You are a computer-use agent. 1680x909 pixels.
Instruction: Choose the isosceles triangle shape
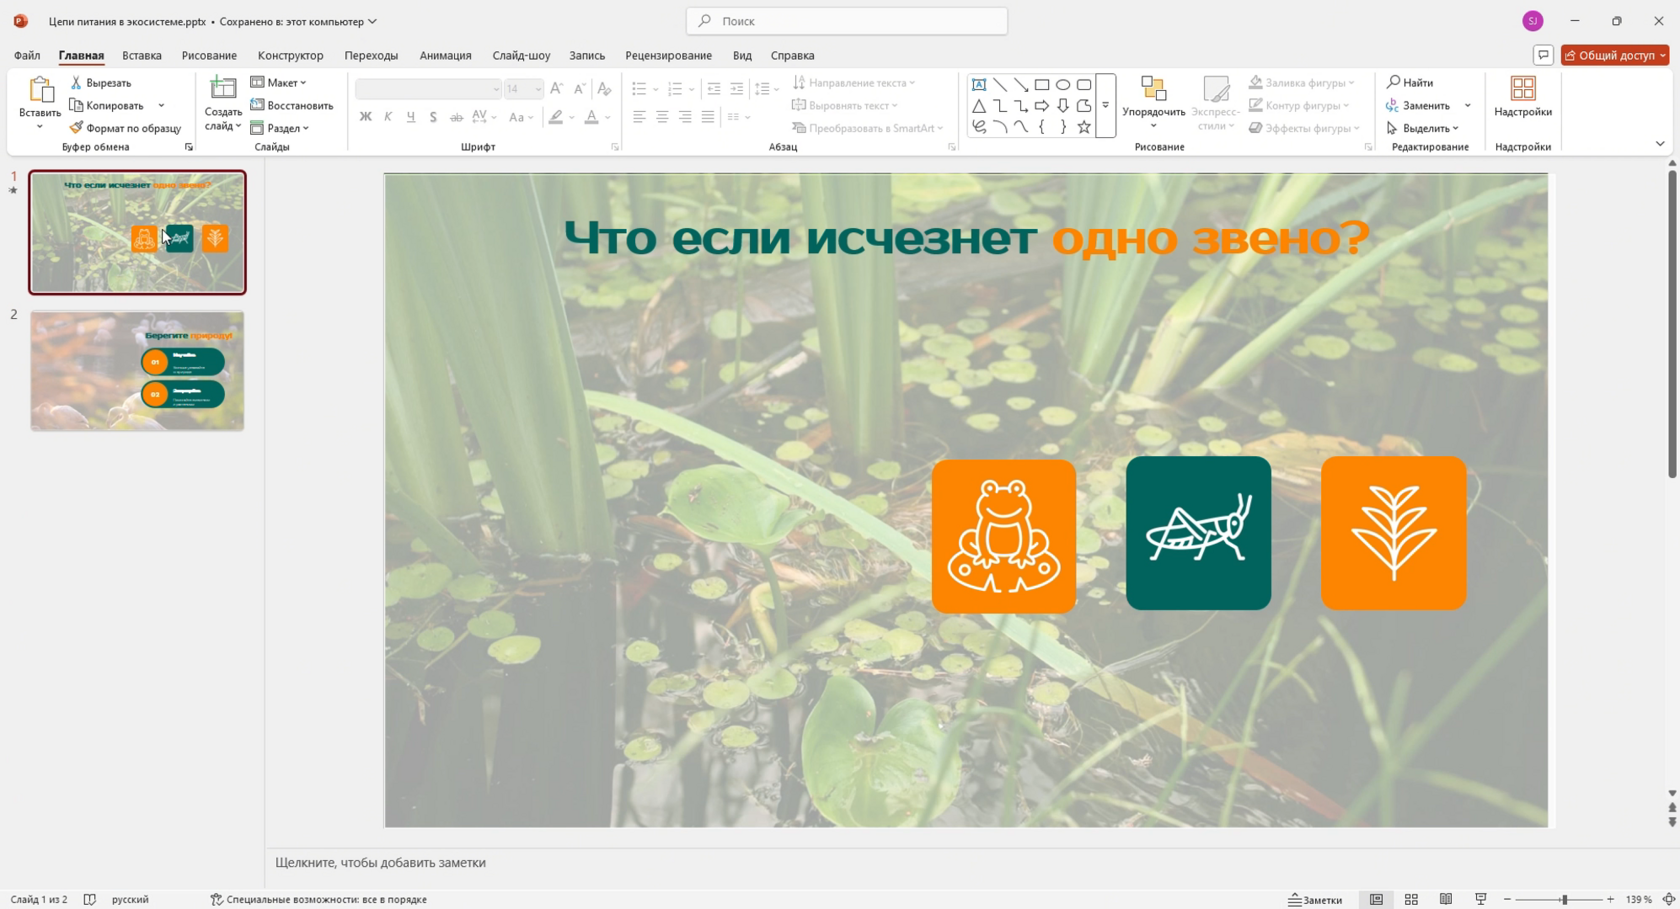pos(979,106)
